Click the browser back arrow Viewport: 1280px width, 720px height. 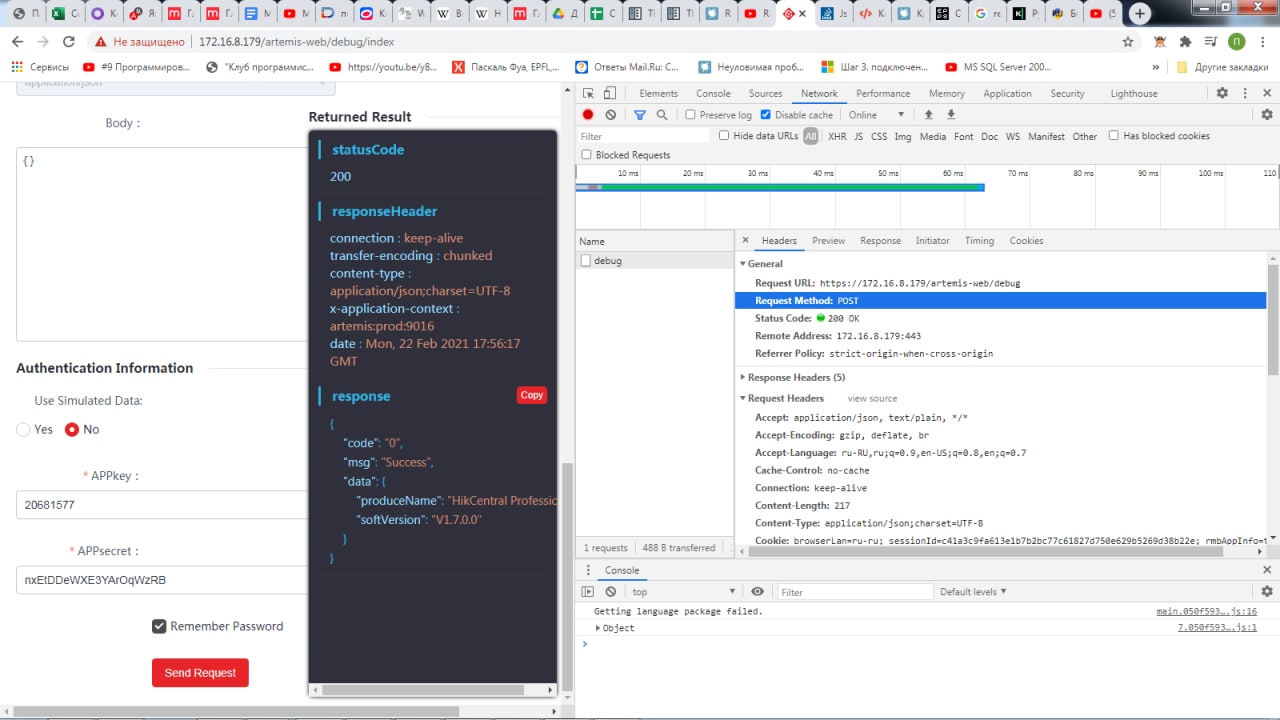tap(17, 42)
